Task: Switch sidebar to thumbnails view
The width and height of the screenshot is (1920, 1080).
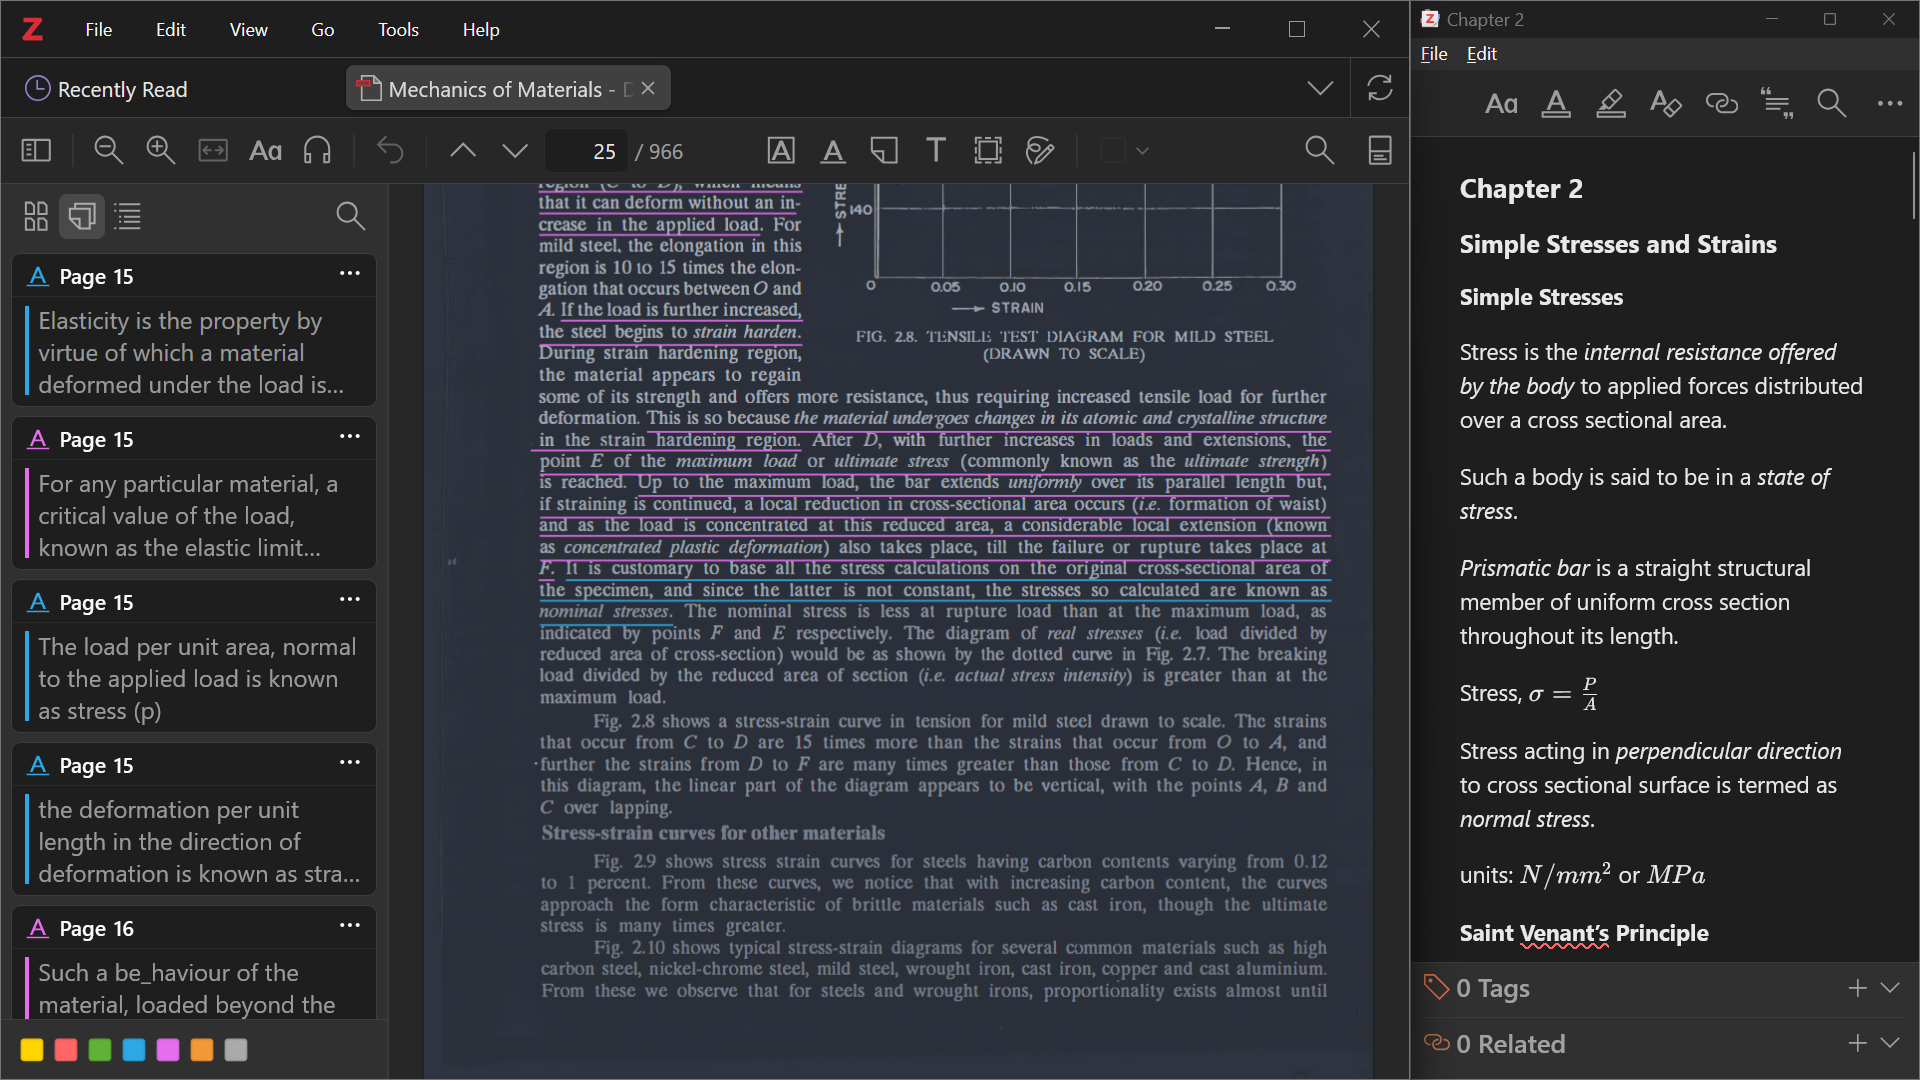Action: pos(36,216)
